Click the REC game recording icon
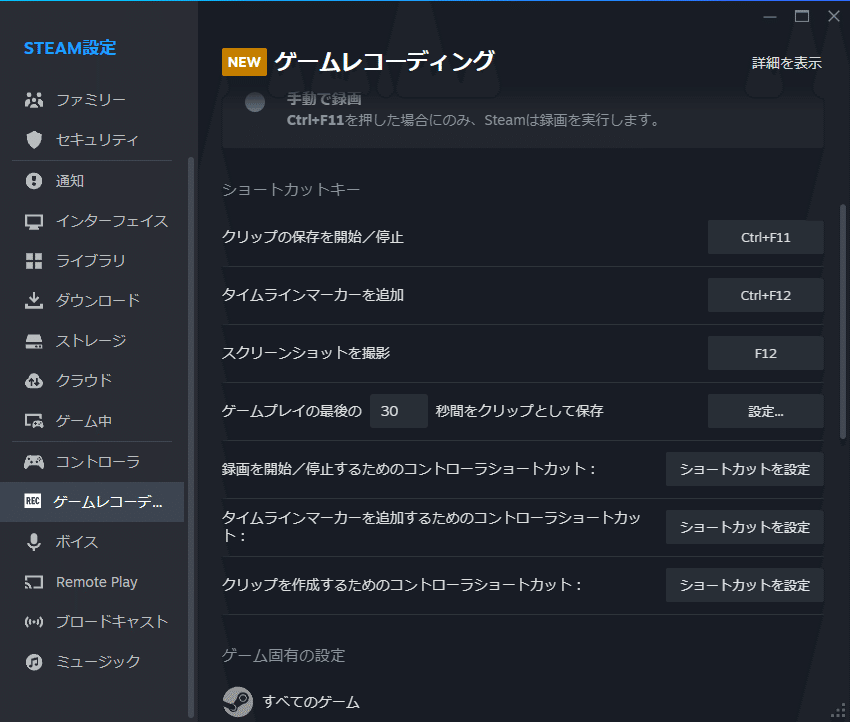The width and height of the screenshot is (850, 722). coord(33,501)
